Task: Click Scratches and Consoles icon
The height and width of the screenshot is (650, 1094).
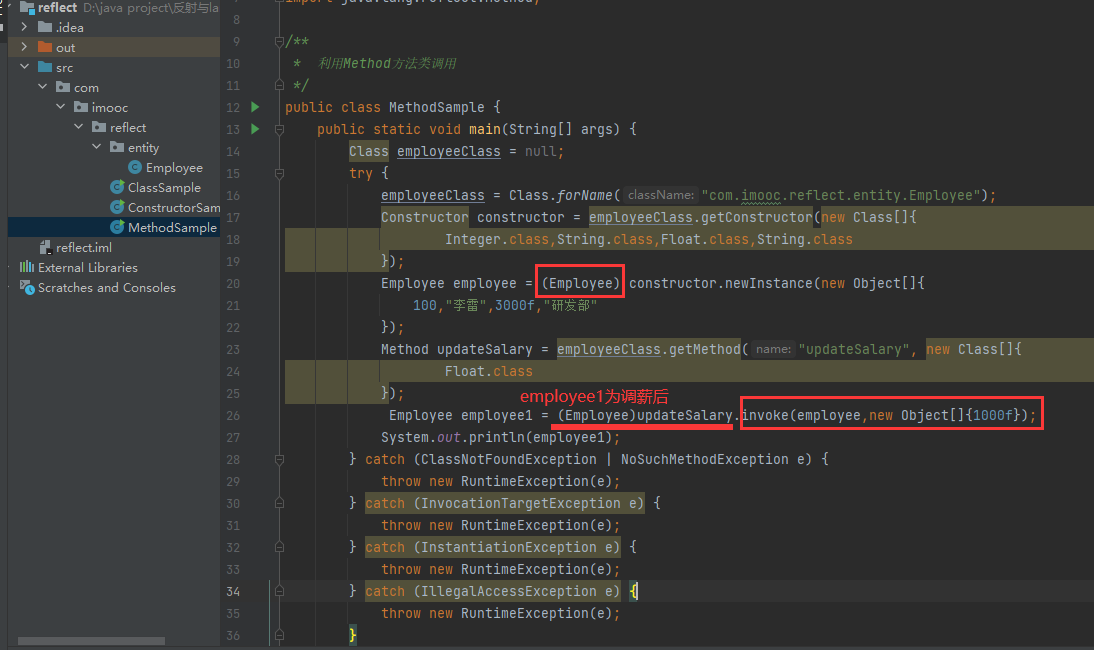Action: point(27,288)
